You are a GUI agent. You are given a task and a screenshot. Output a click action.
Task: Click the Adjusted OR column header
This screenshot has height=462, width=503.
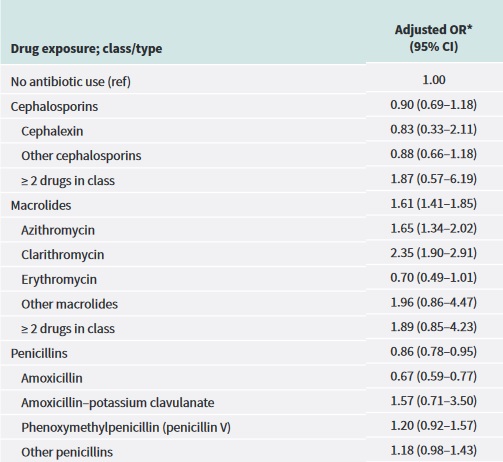pyautogui.click(x=434, y=38)
